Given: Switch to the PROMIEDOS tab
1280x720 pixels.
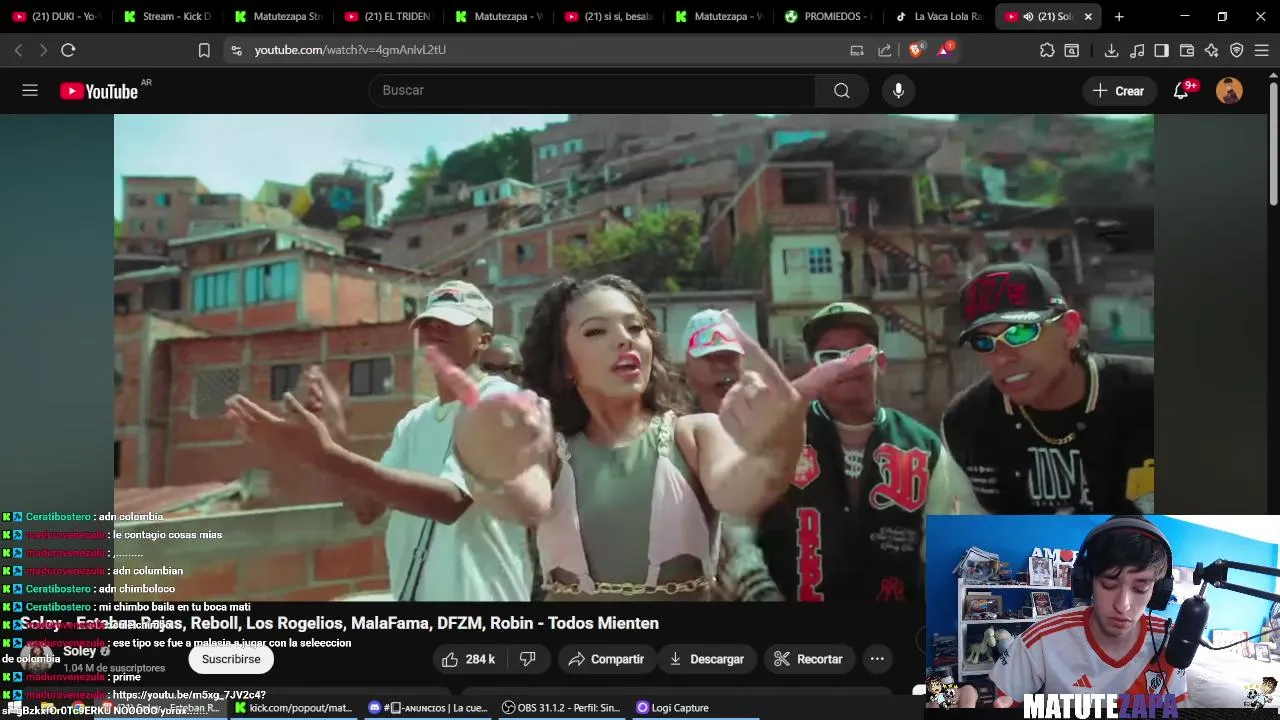Looking at the screenshot, I should pos(829,17).
